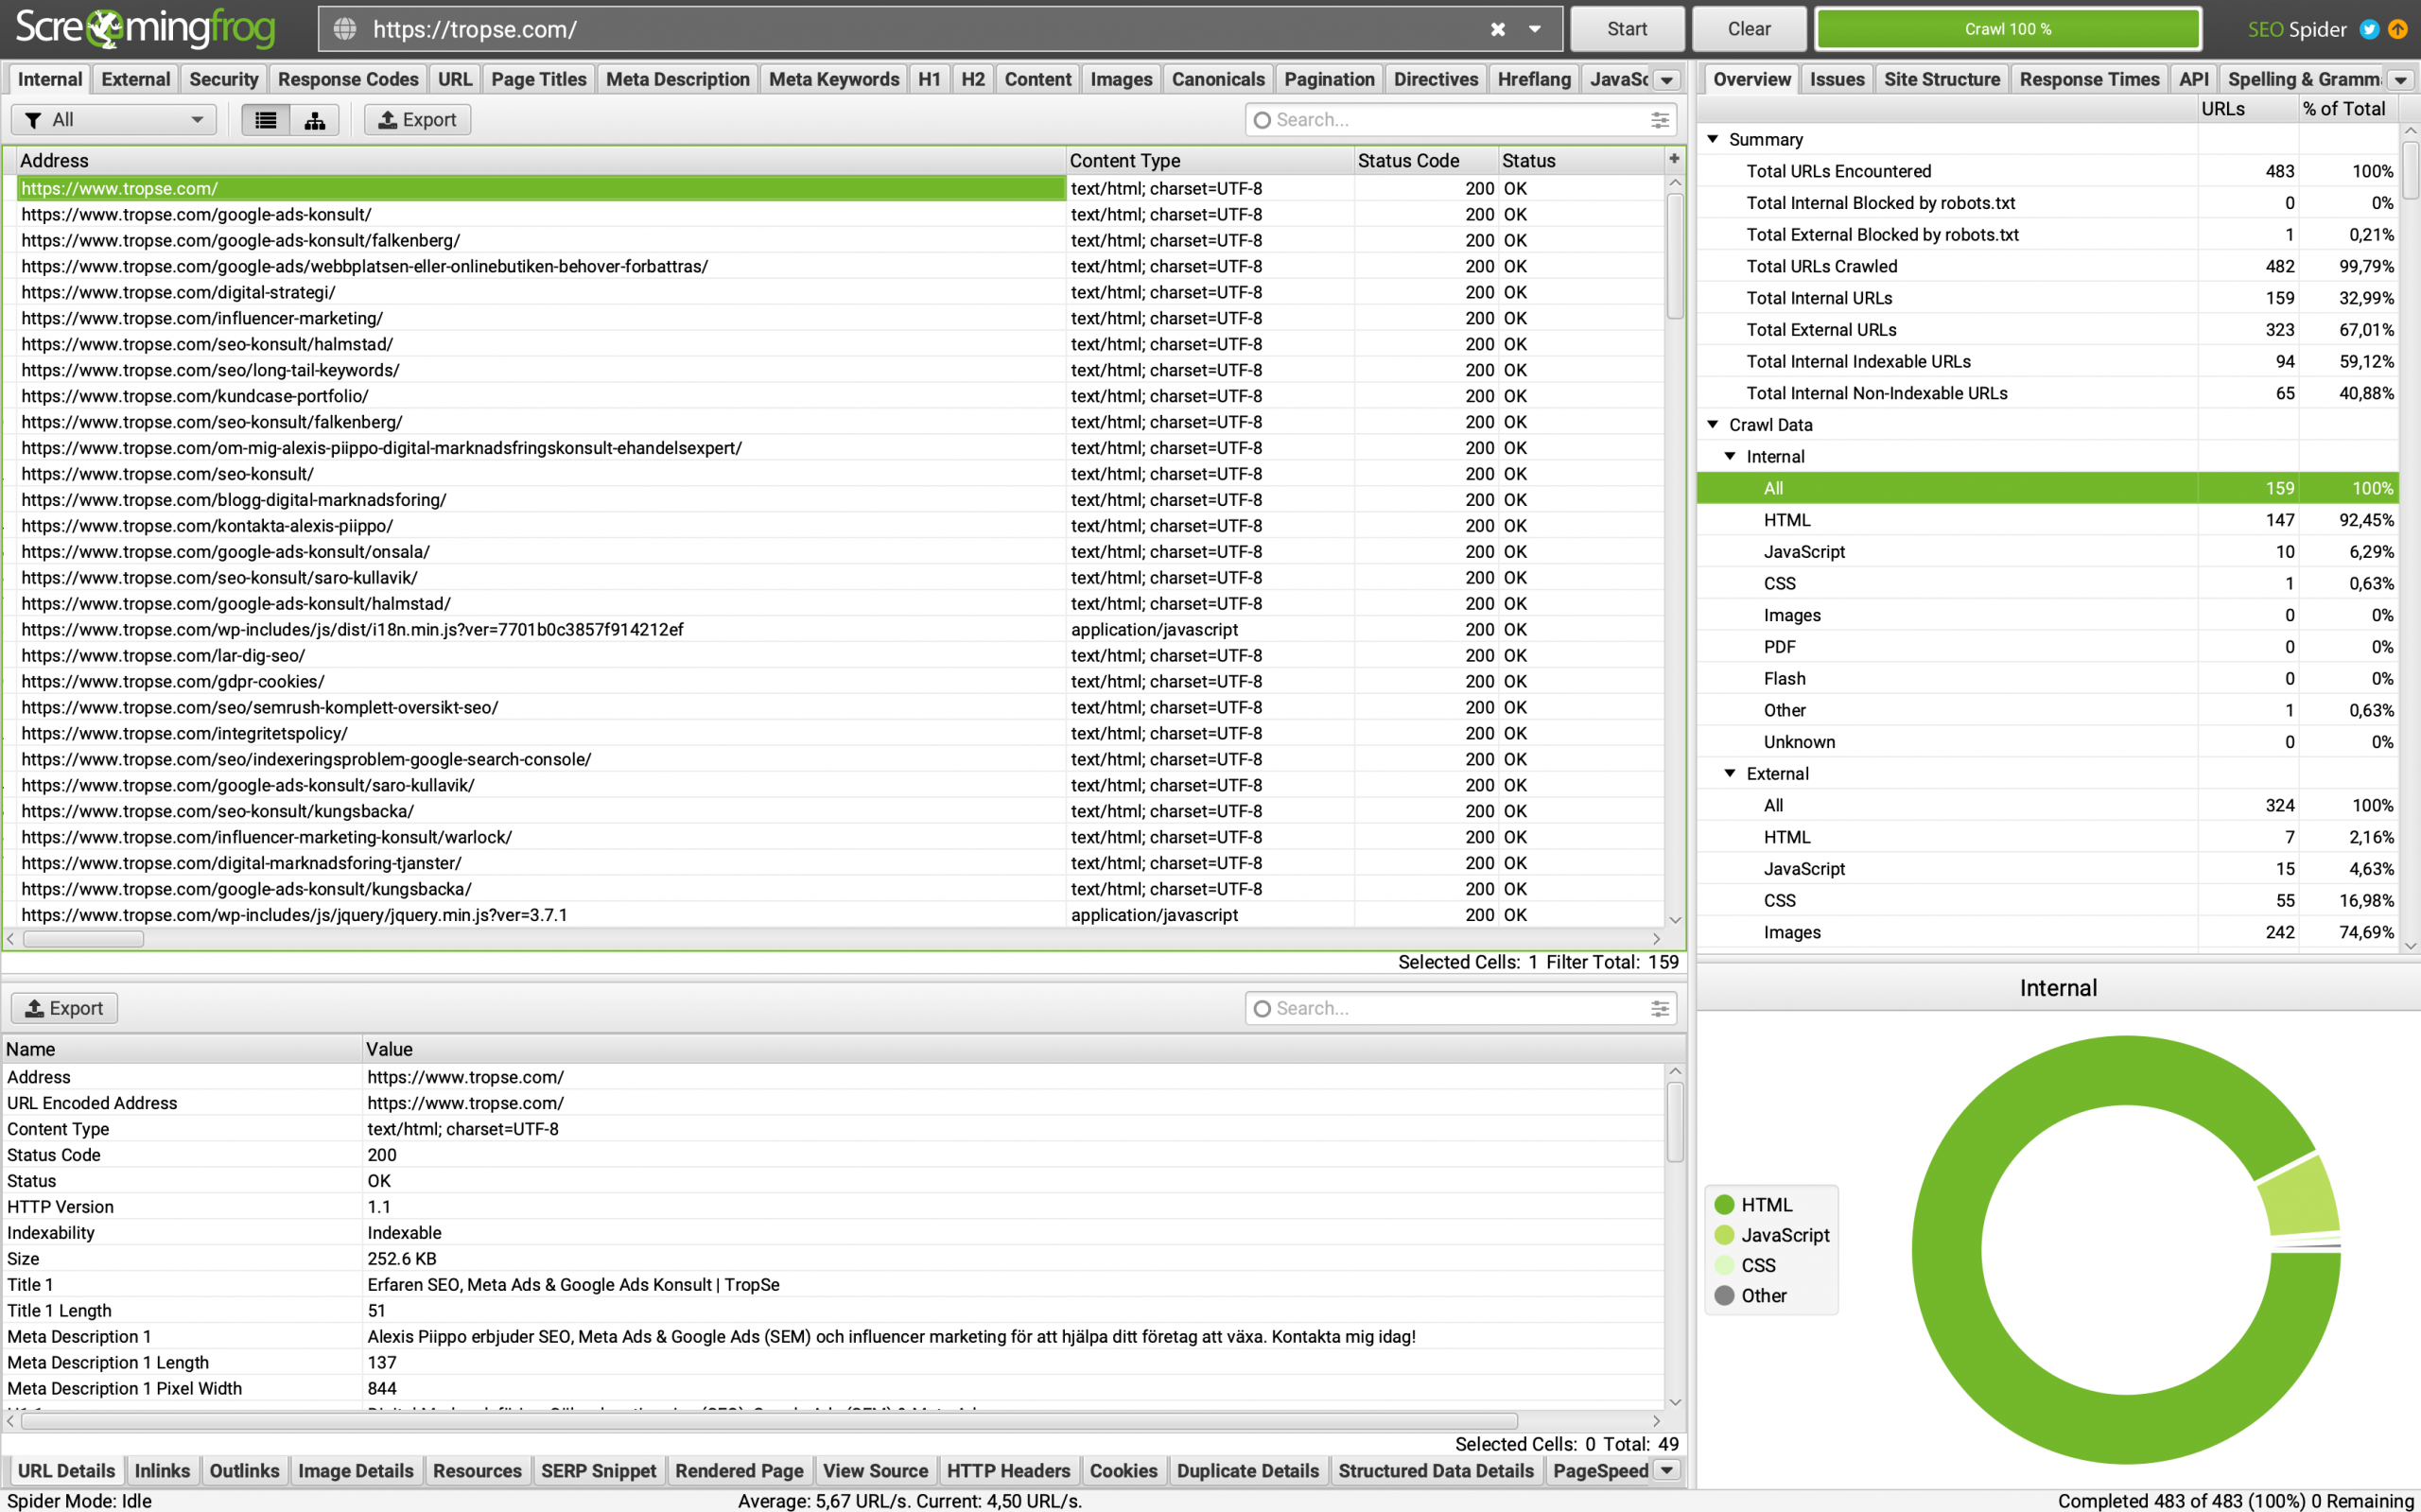Click the orange upgrade arrow icon

click(2398, 29)
